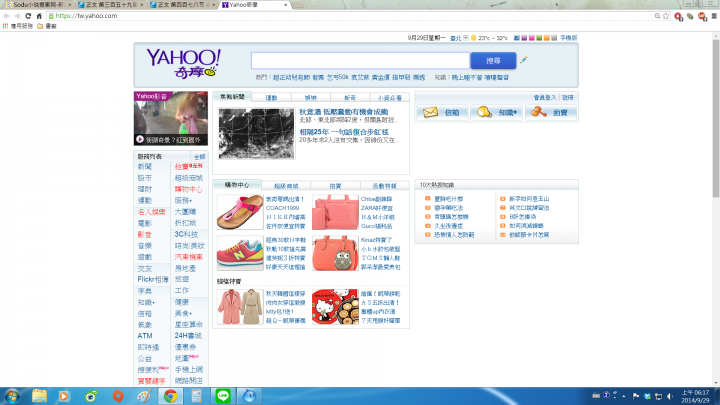Click the blue 搜尋 search button
The width and height of the screenshot is (720, 405).
click(x=493, y=61)
